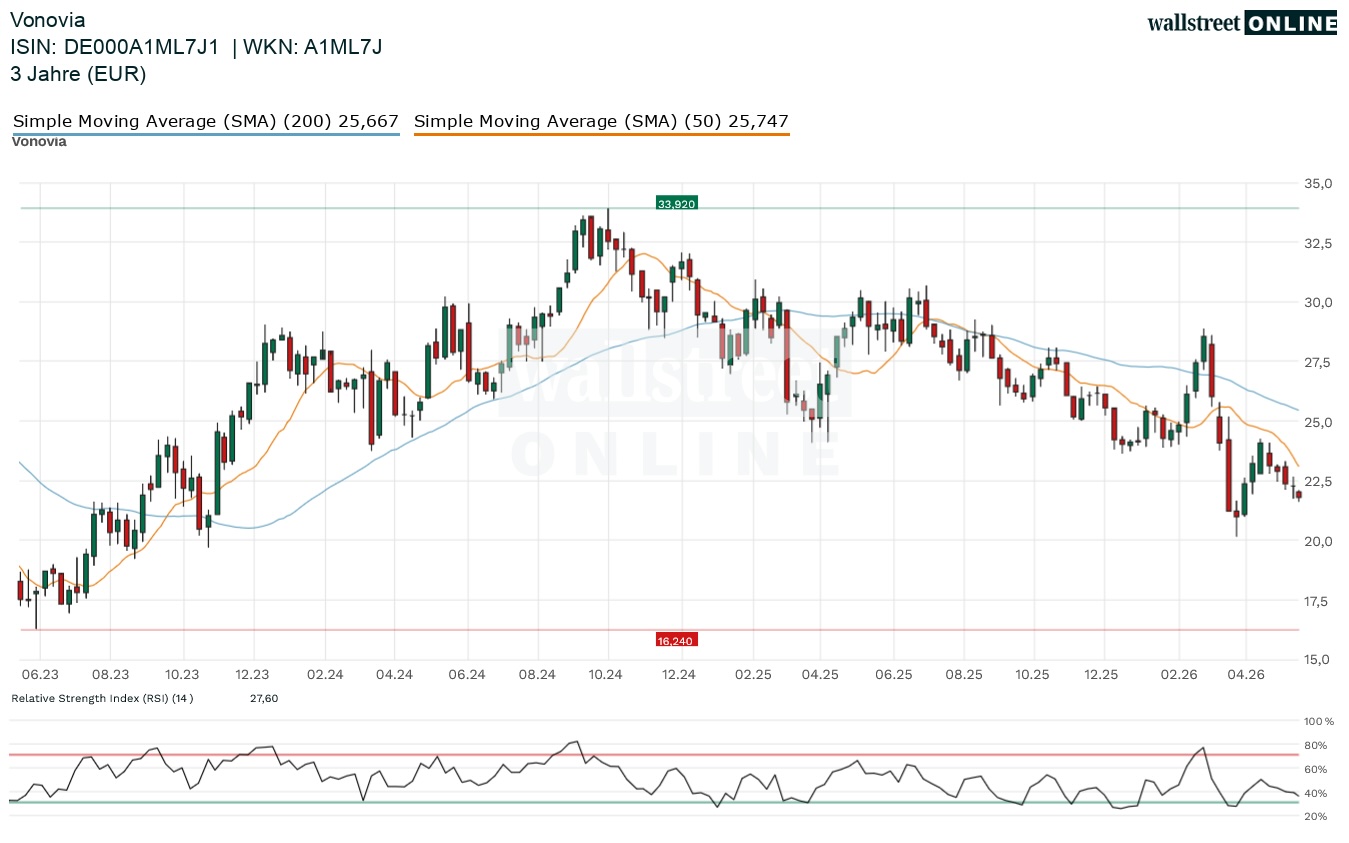Image resolution: width=1349 pixels, height=843 pixels.
Task: Click the 10.24 date axis label
Action: pyautogui.click(x=606, y=675)
